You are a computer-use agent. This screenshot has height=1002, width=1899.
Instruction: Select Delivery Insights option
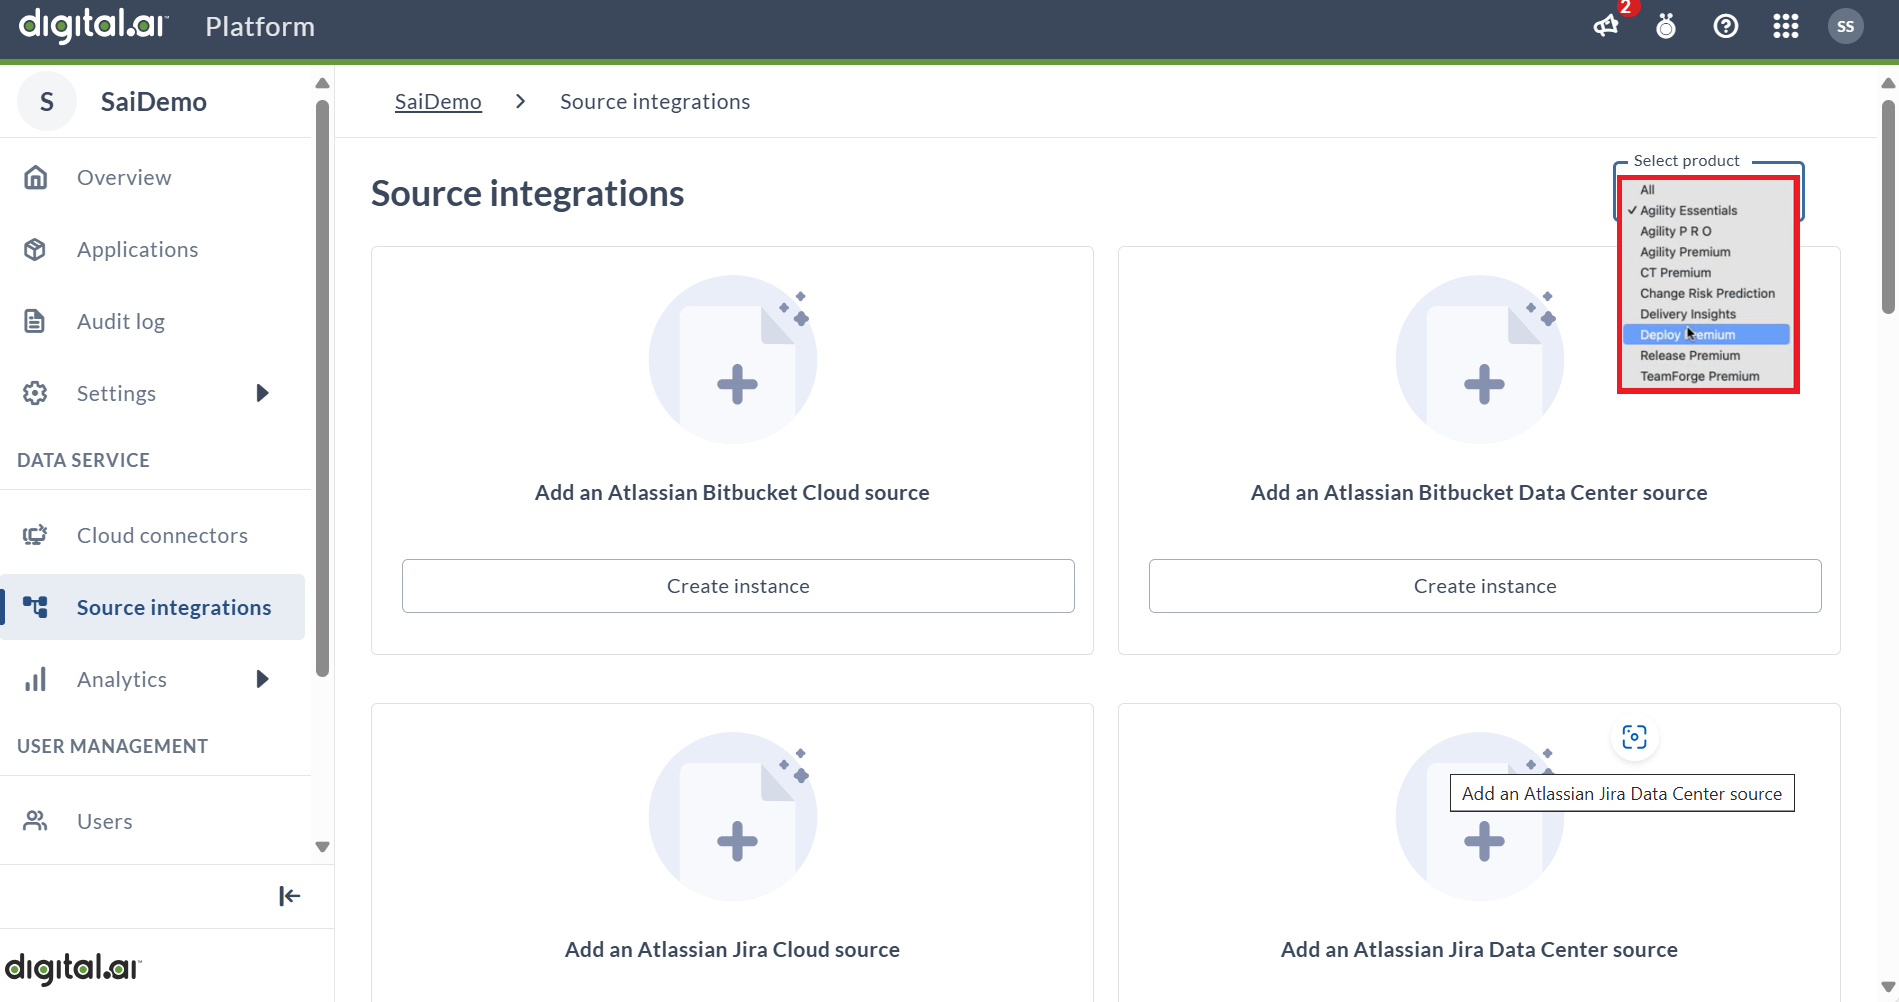point(1707,314)
